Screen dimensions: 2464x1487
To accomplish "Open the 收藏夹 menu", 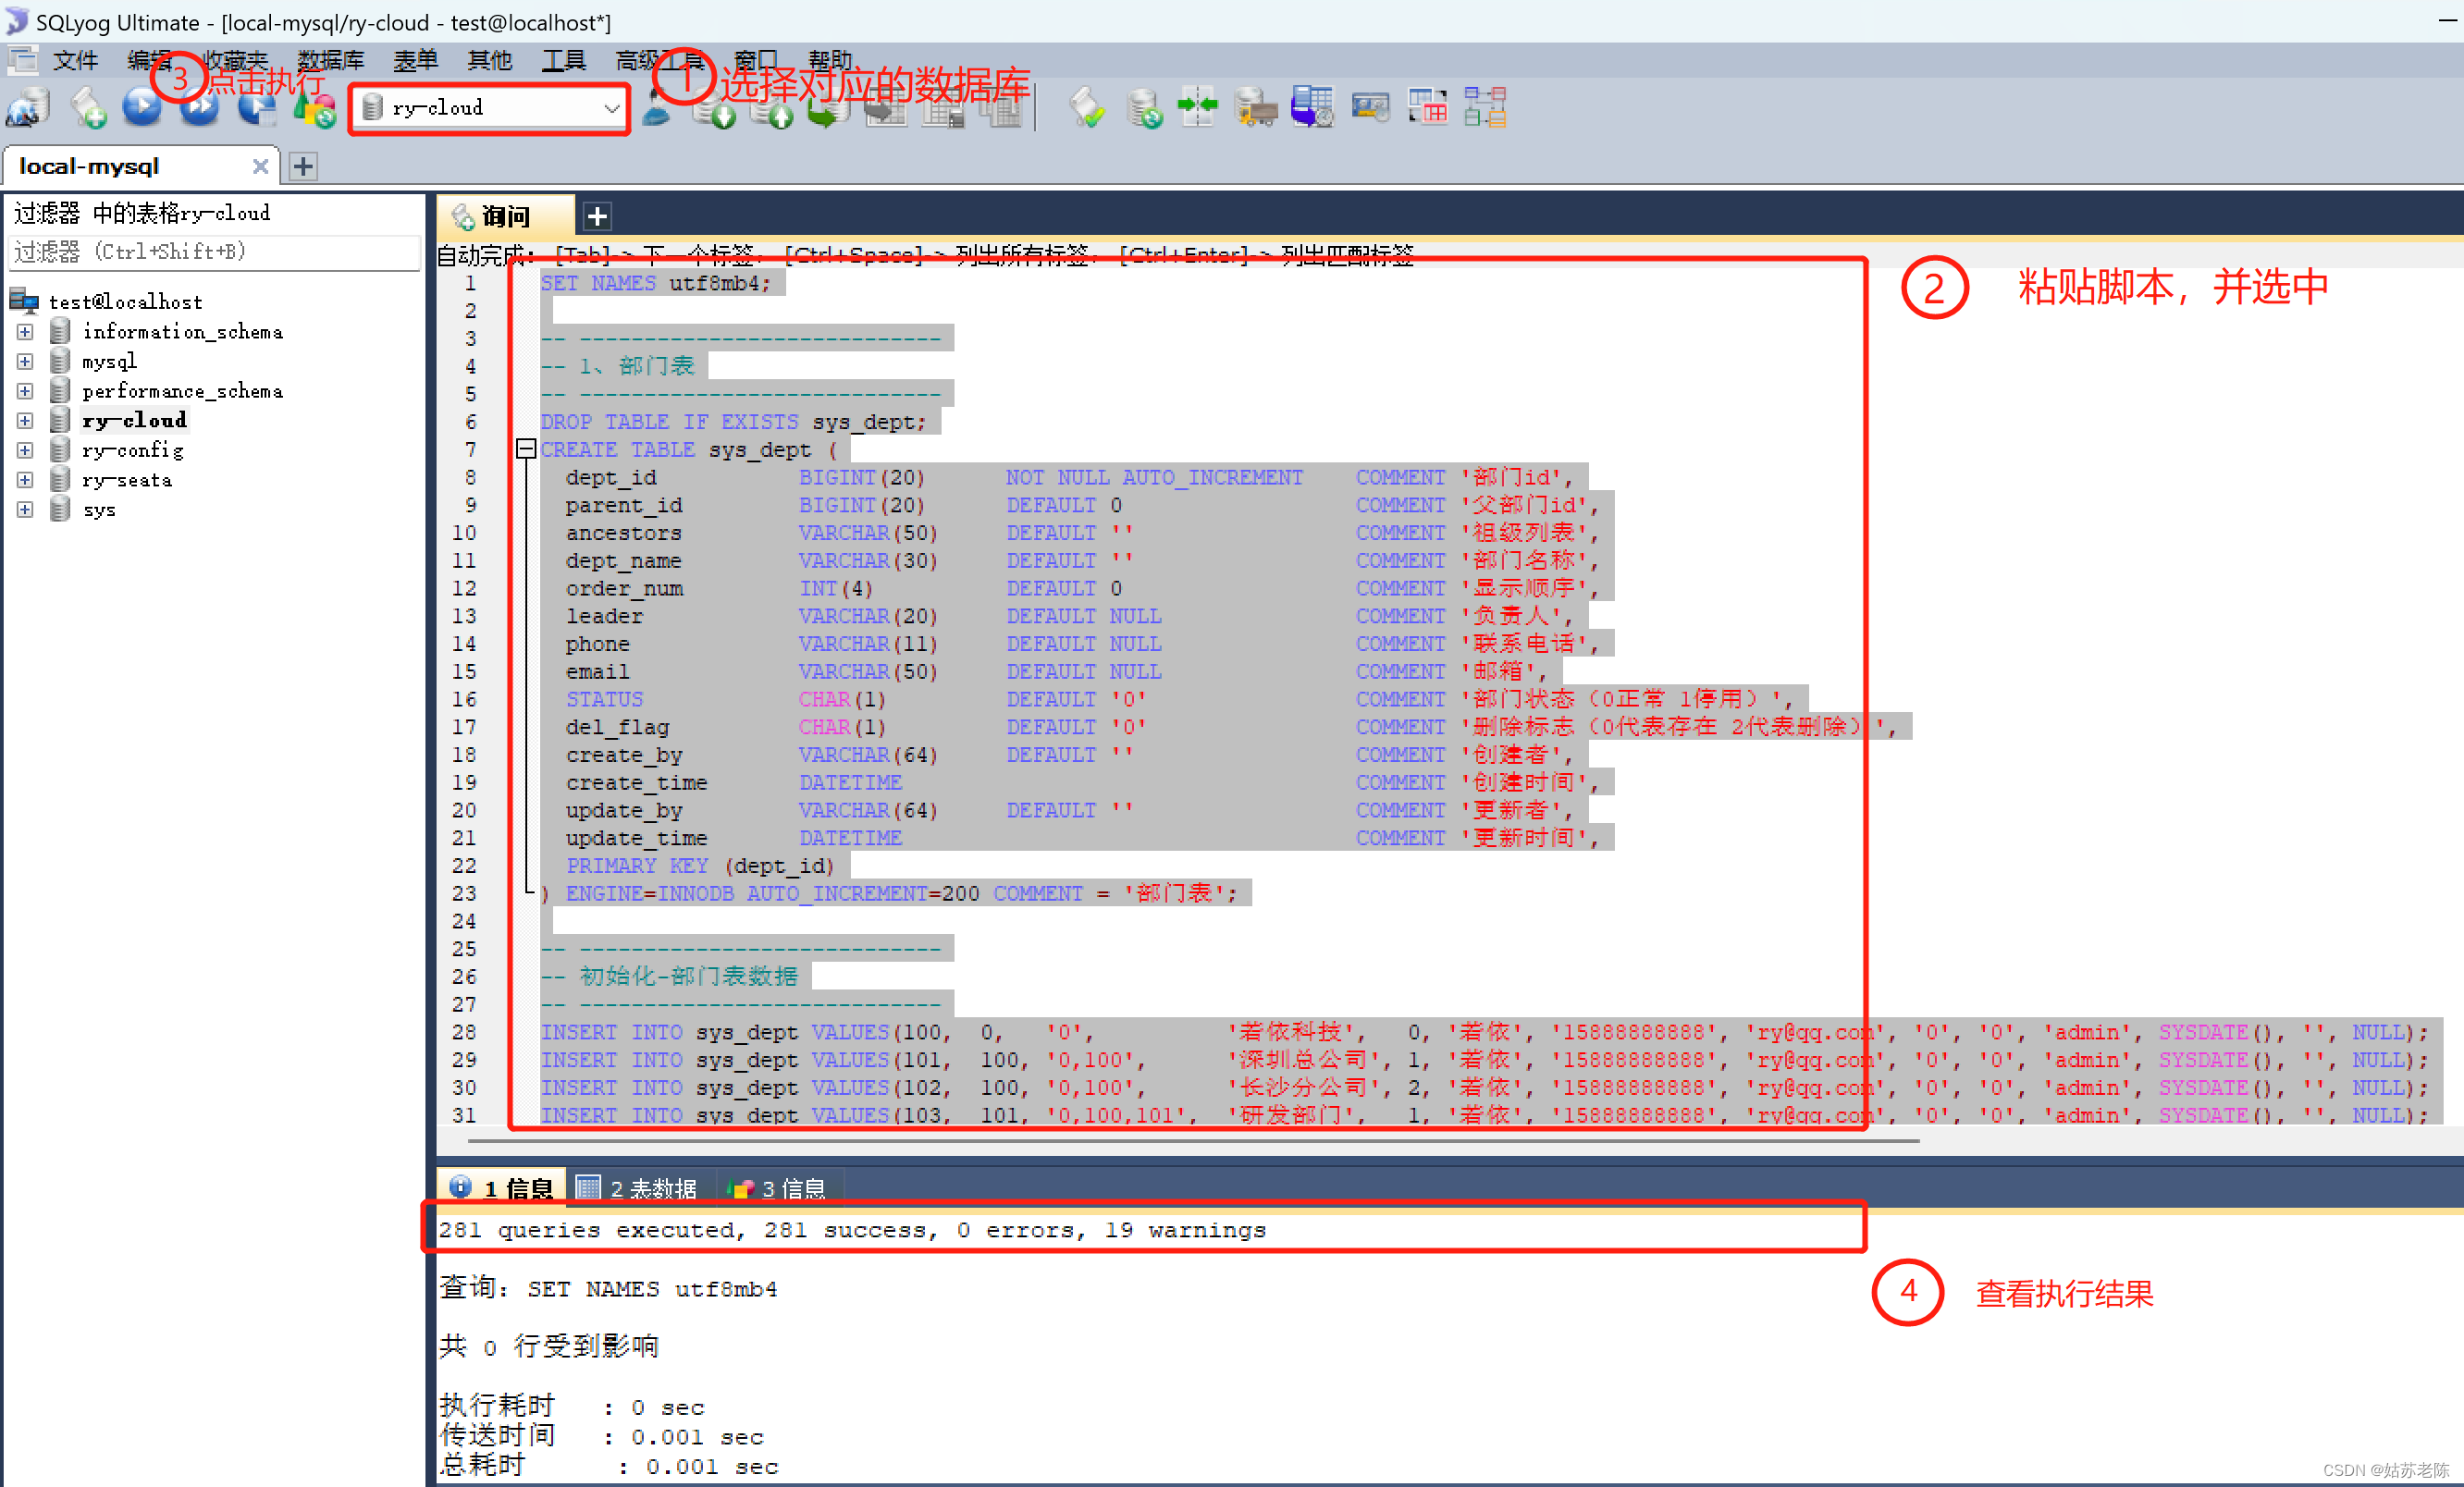I will [235, 60].
